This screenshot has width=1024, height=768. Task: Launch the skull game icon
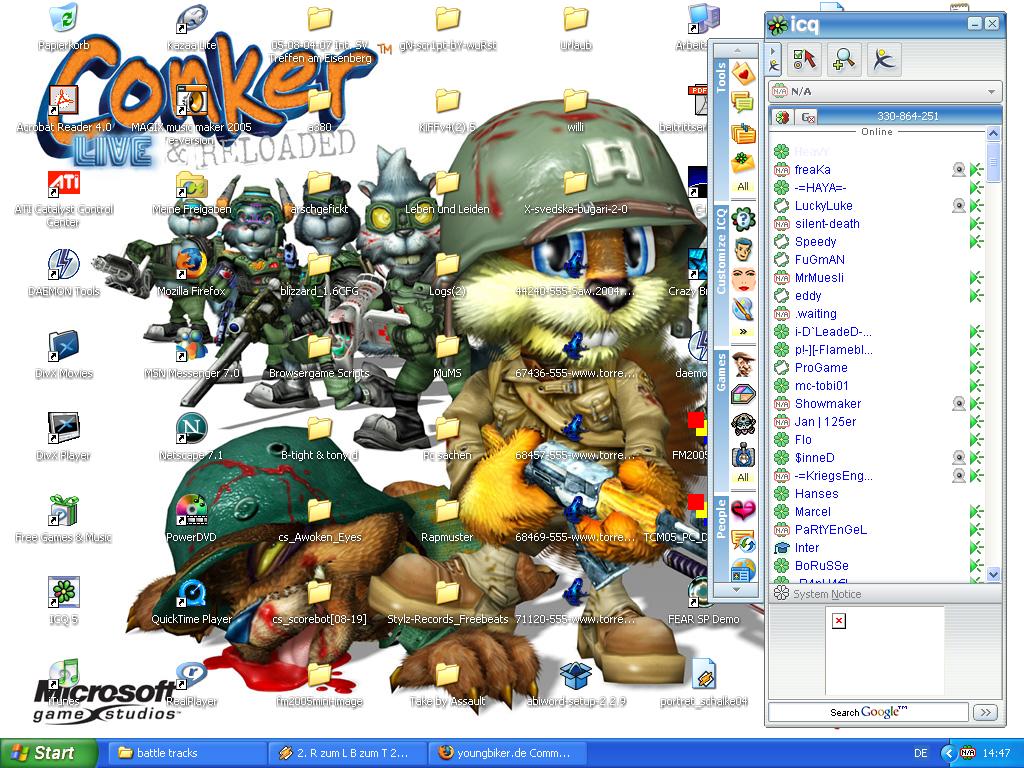[x=743, y=424]
